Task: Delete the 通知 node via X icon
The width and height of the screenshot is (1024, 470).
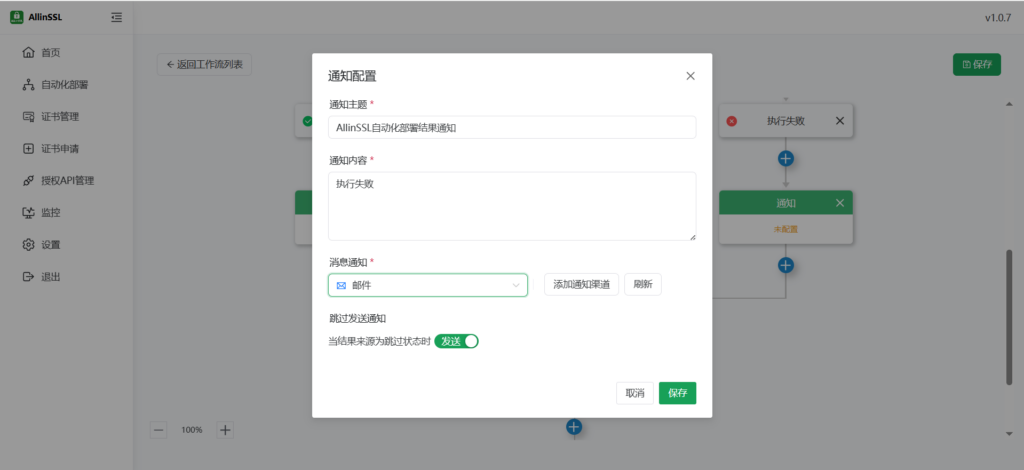Action: coord(840,203)
